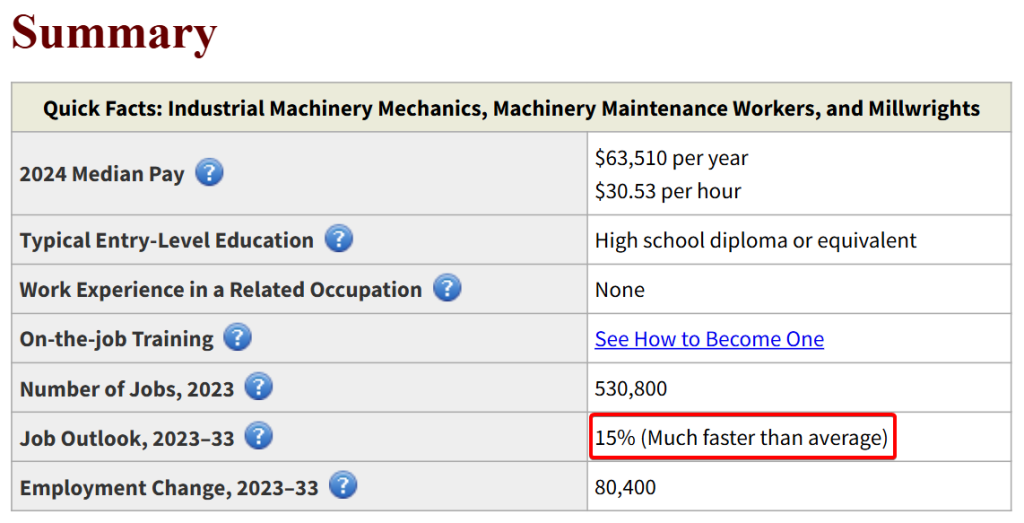
Task: Open Job Outlook, 2023–33 help icon
Action: [x=258, y=437]
